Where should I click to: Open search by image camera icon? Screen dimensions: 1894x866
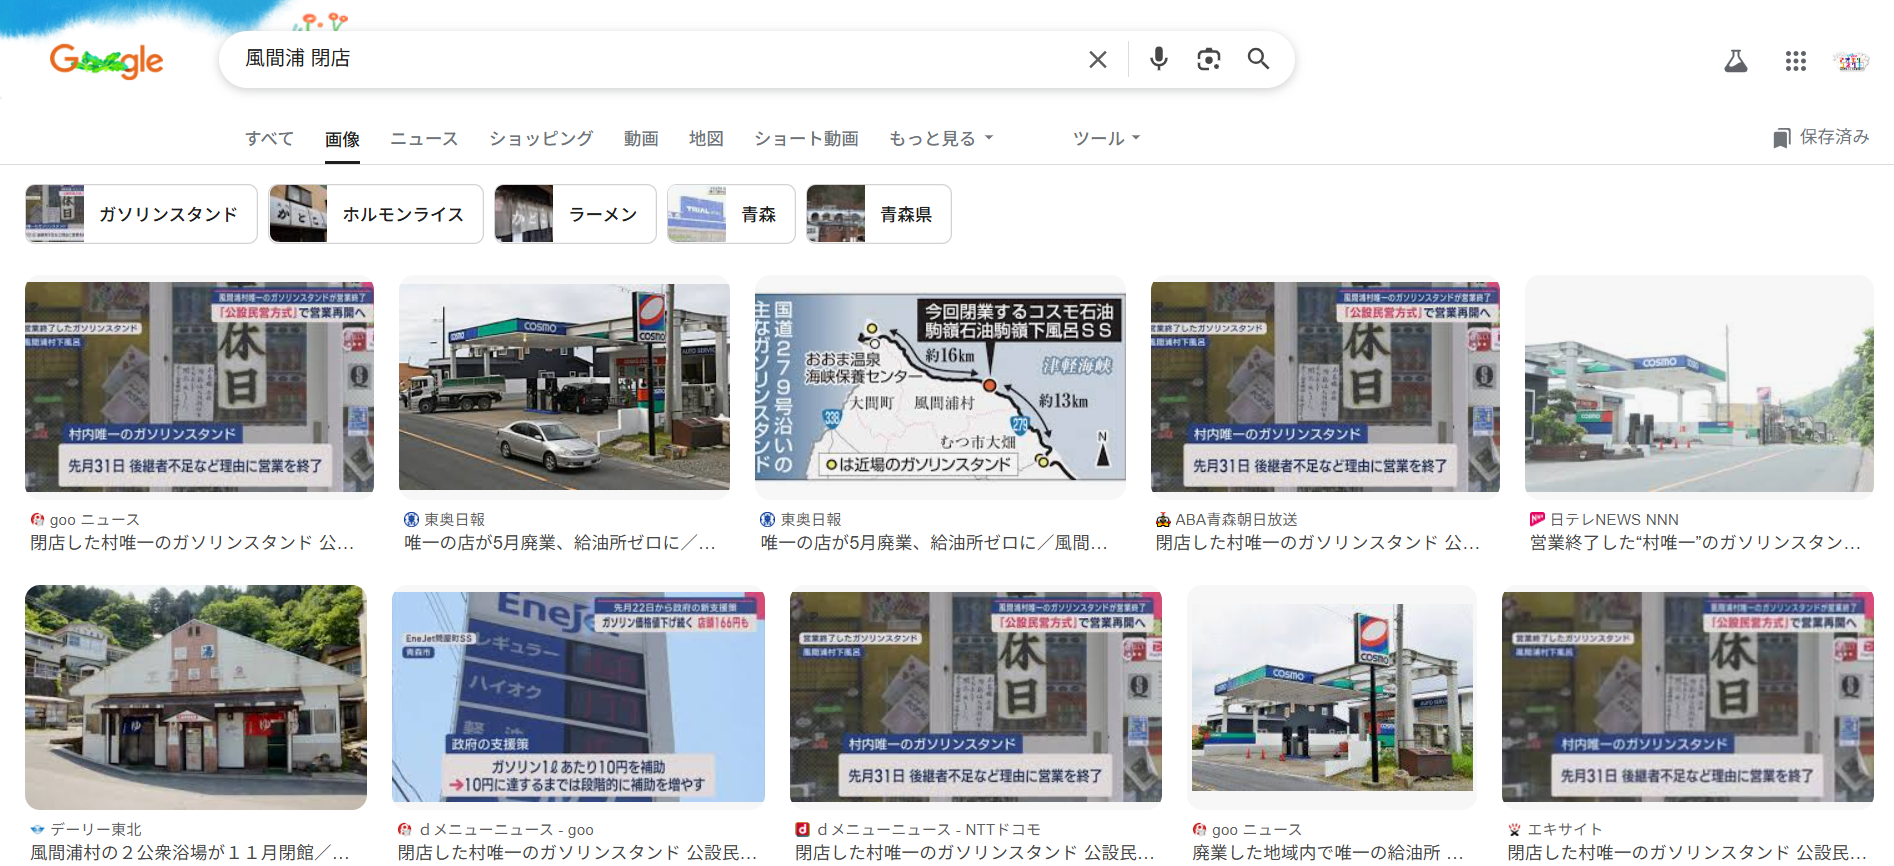click(1208, 59)
